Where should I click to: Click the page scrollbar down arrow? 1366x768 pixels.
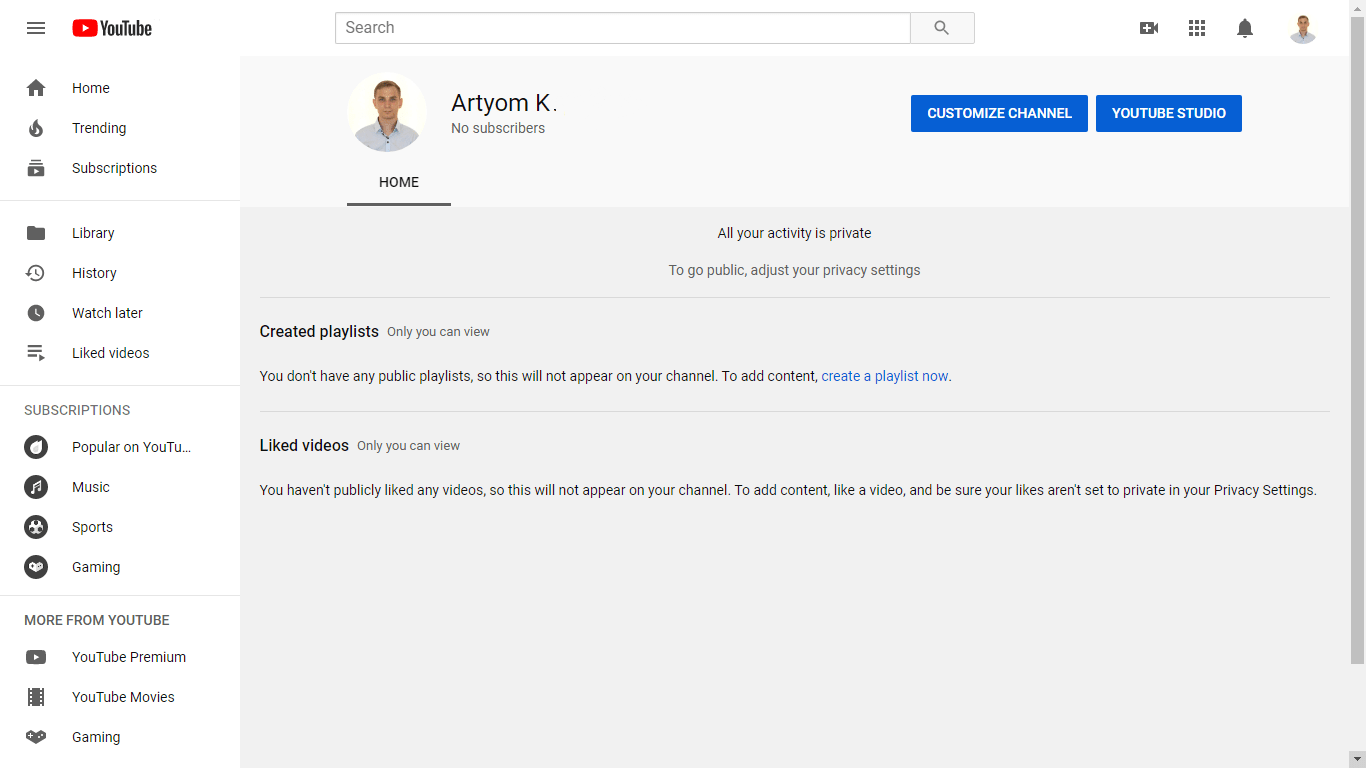coord(1357,759)
